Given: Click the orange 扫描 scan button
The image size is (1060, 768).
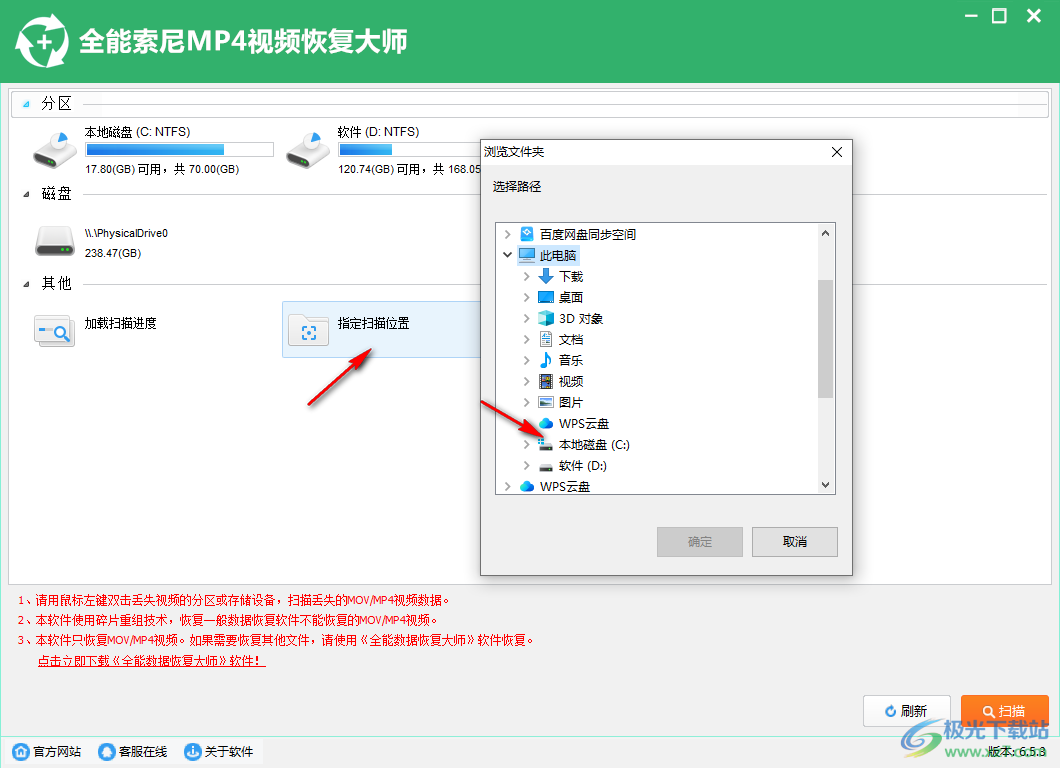Looking at the screenshot, I should coord(1005,711).
